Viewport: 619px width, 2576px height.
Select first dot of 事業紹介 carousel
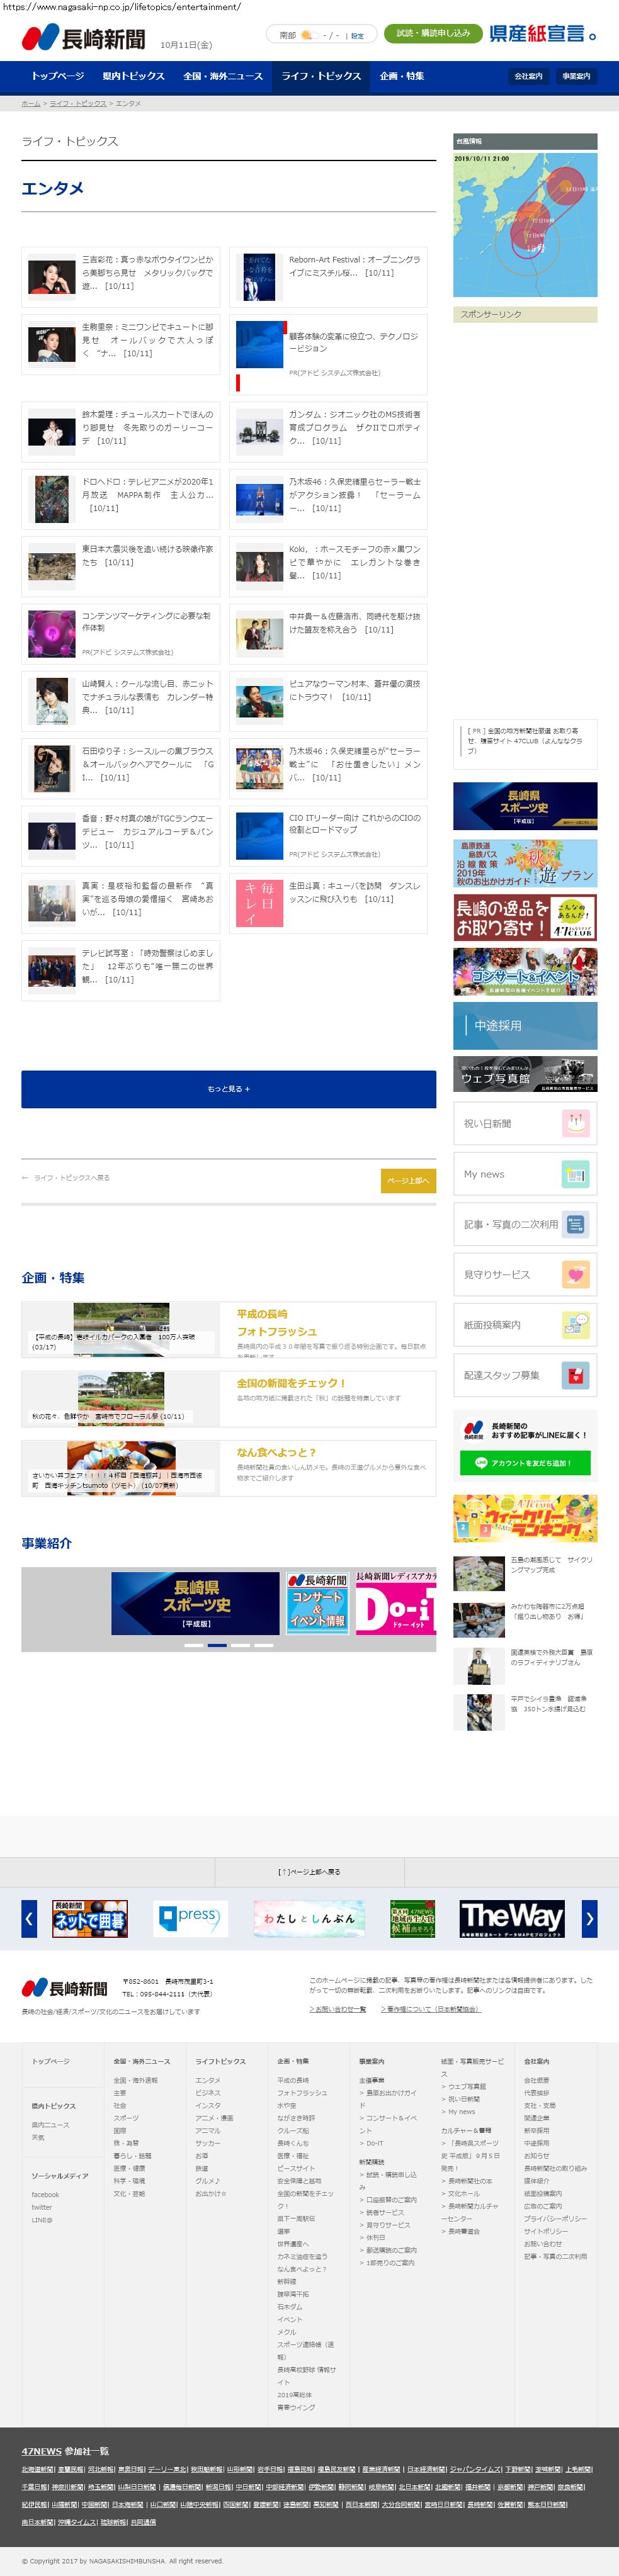pos(193,1645)
